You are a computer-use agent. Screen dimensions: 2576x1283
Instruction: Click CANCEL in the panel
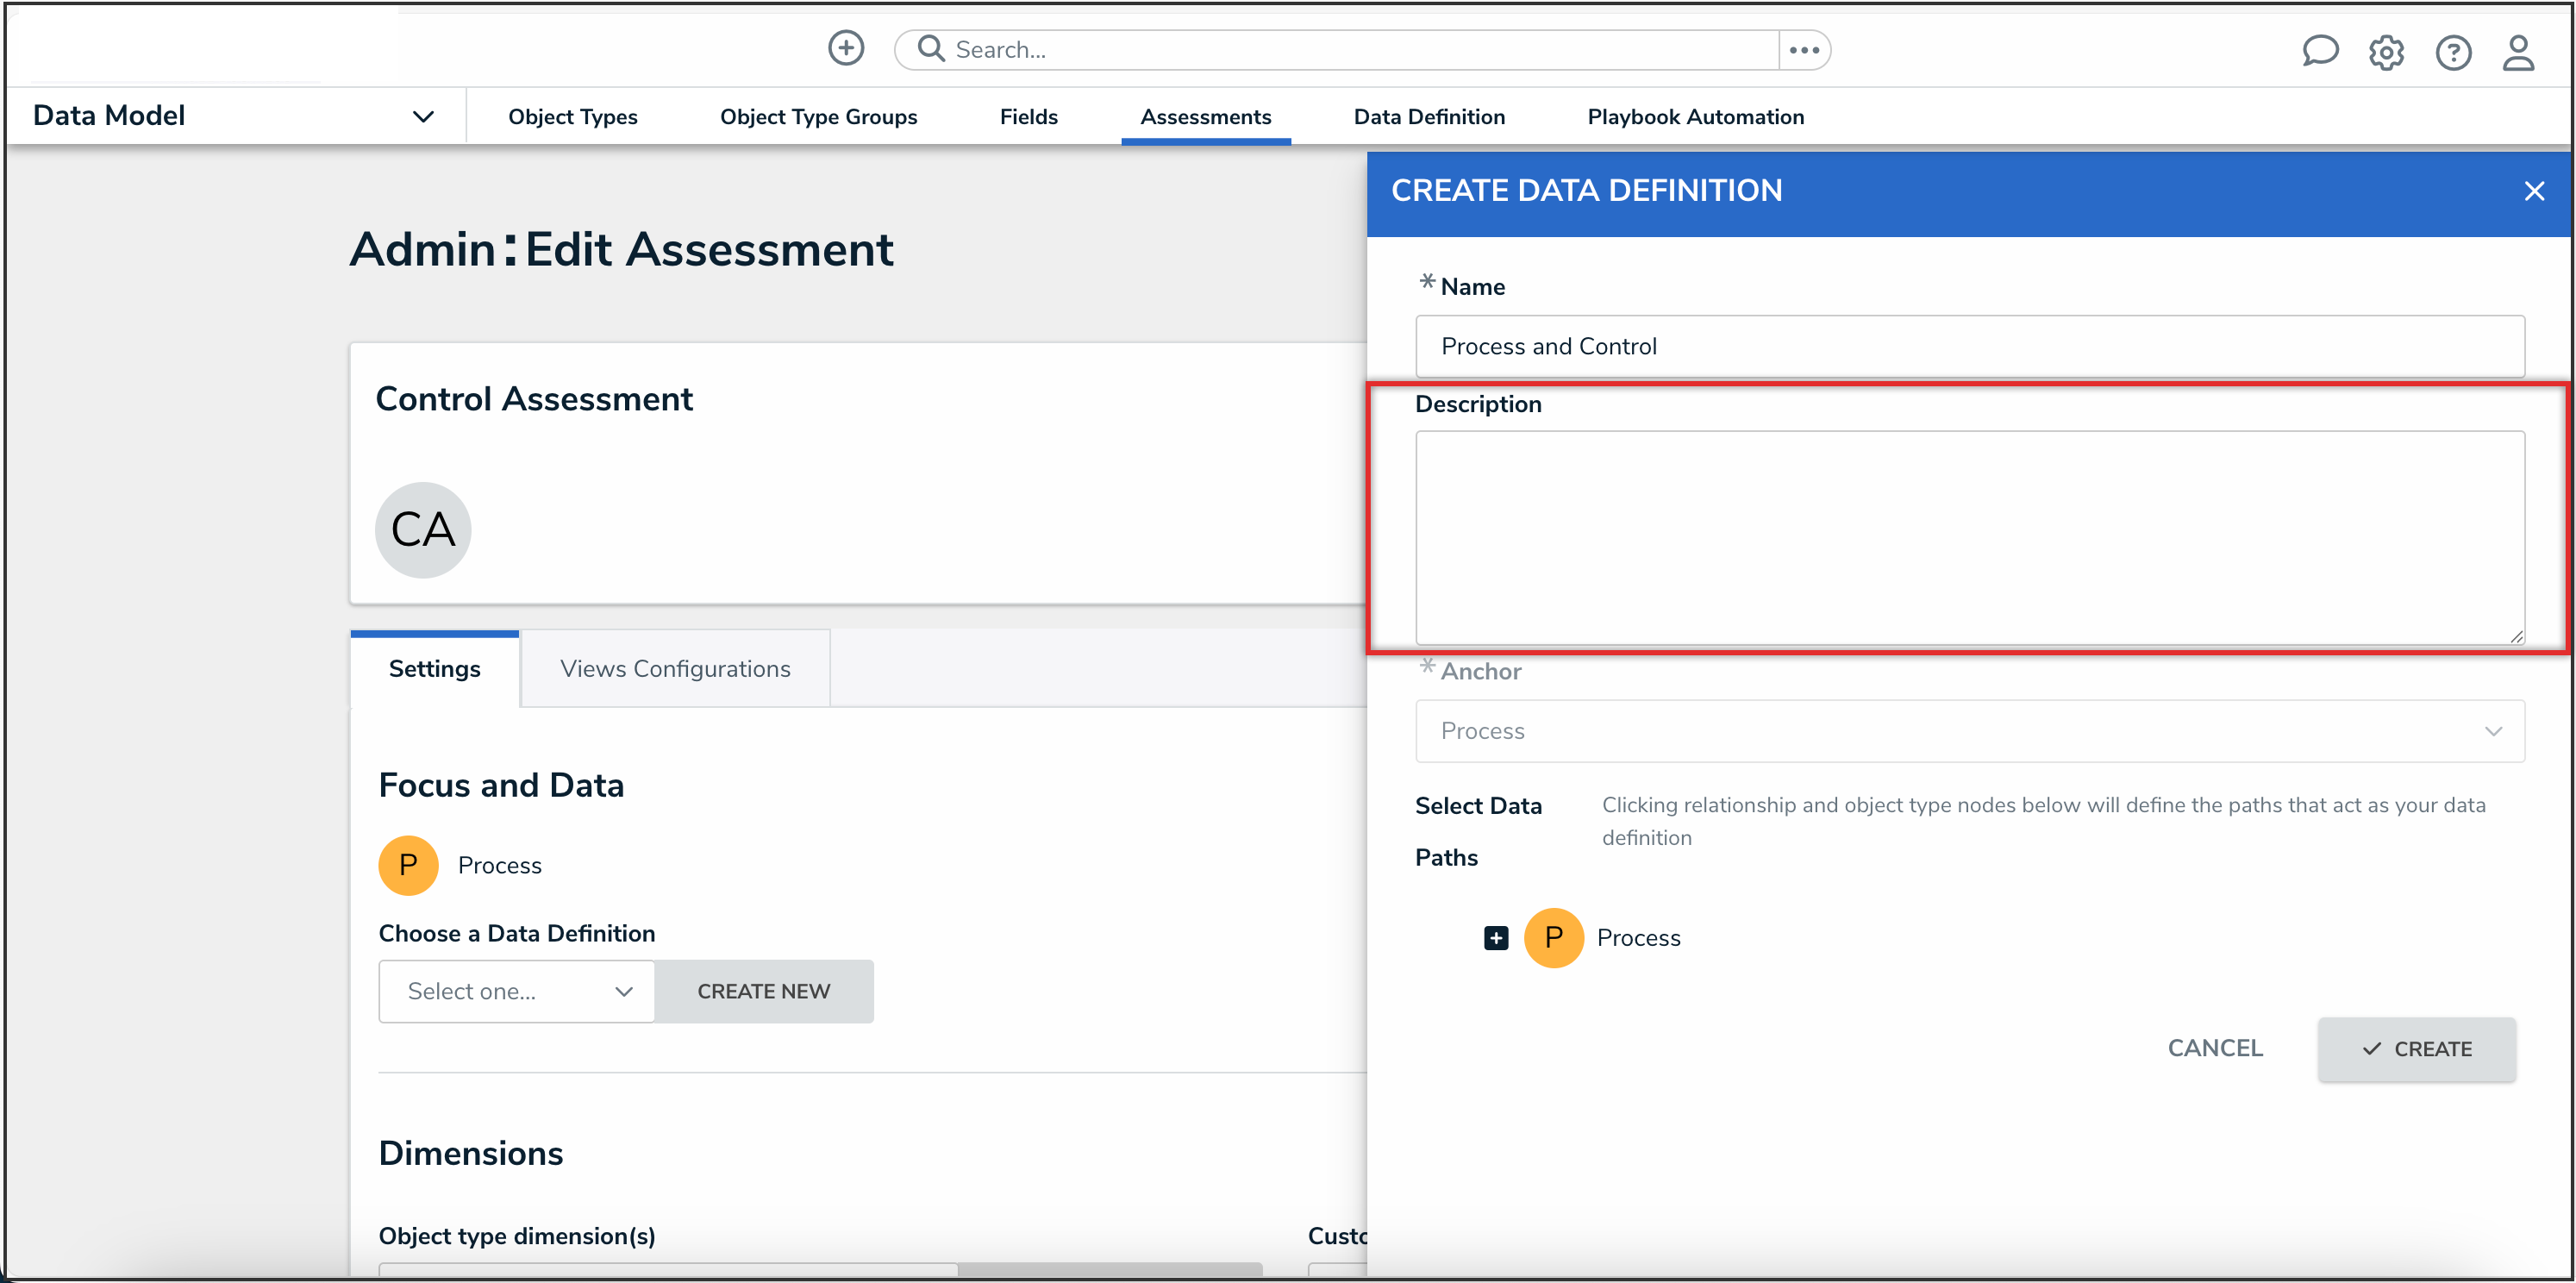tap(2214, 1047)
